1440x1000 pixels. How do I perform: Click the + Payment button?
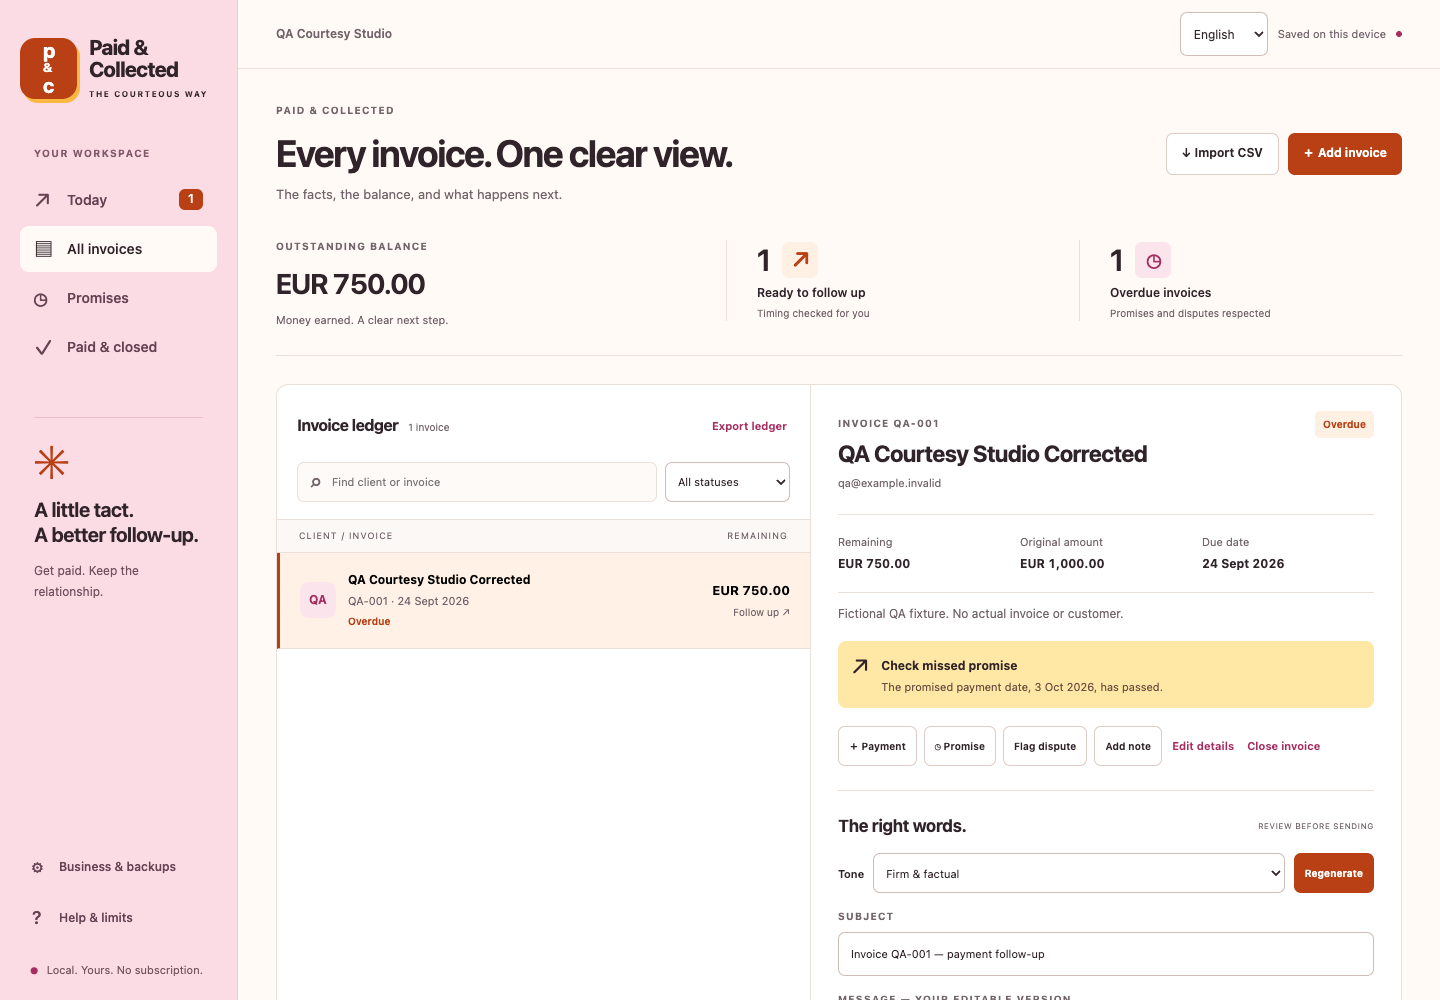tap(877, 746)
